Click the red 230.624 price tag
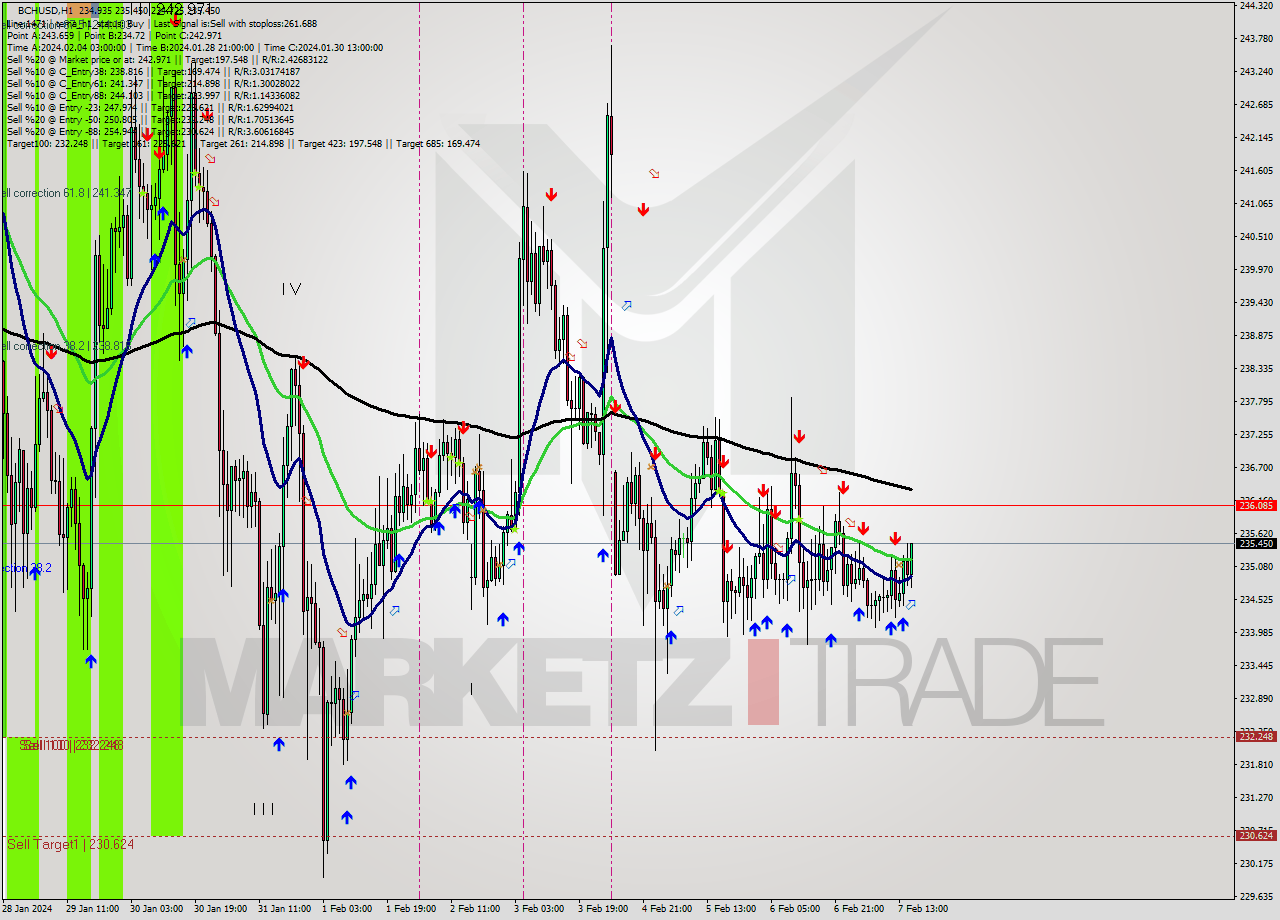 [x=1256, y=835]
